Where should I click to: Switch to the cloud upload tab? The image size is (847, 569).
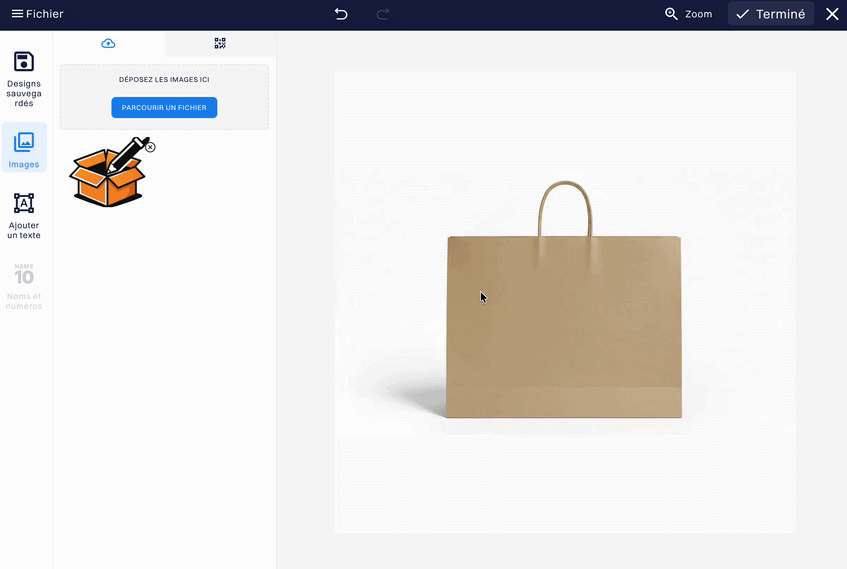tap(108, 44)
